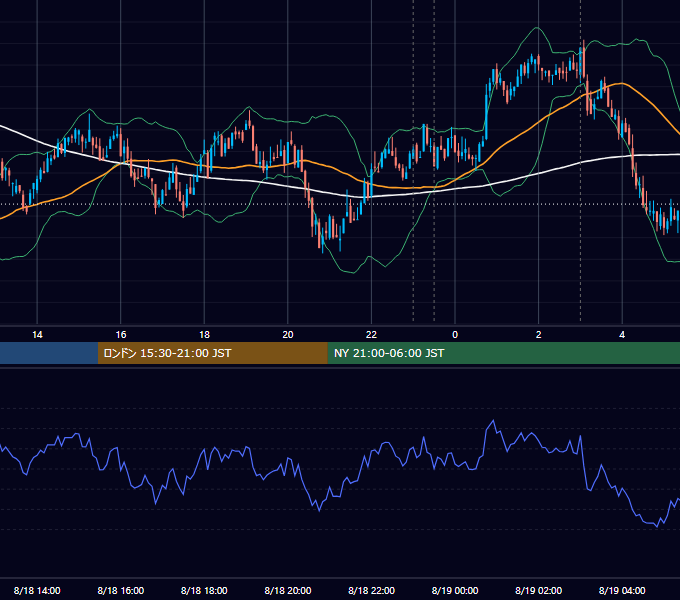The height and width of the screenshot is (600, 680).
Task: Click the 8/18 16:00 date label
Action: pos(121,590)
